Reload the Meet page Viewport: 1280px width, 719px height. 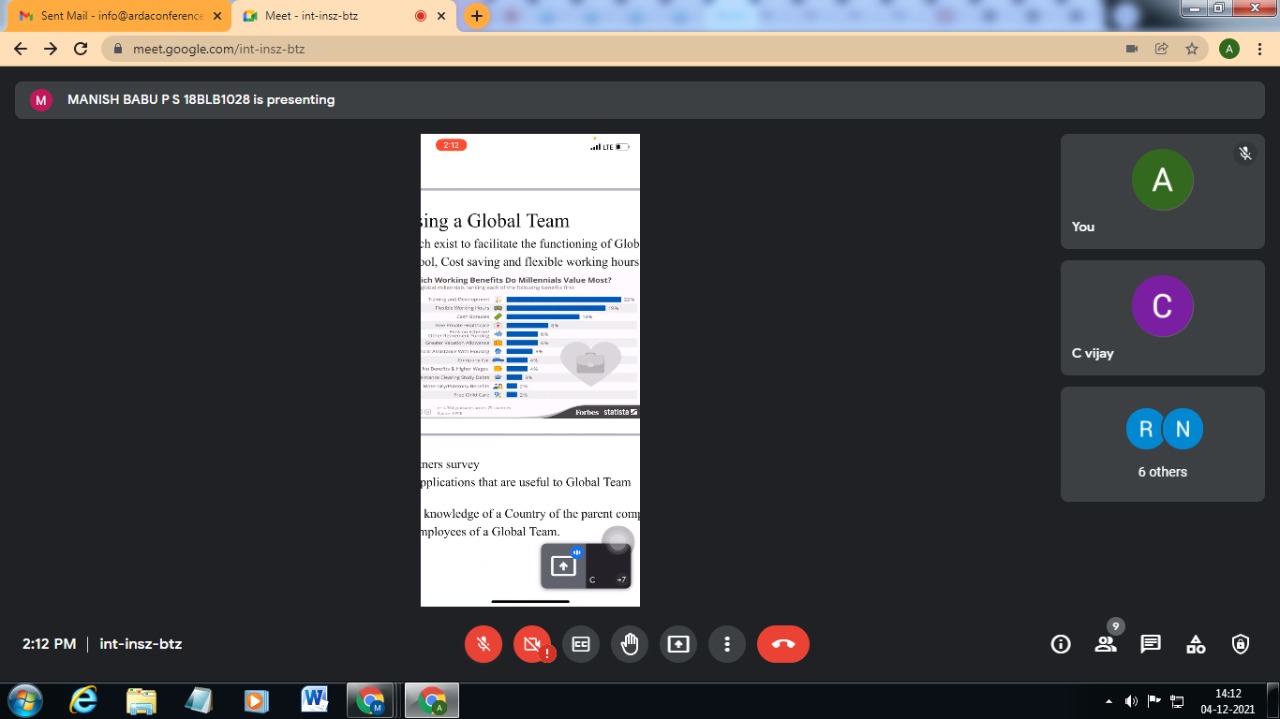[81, 48]
